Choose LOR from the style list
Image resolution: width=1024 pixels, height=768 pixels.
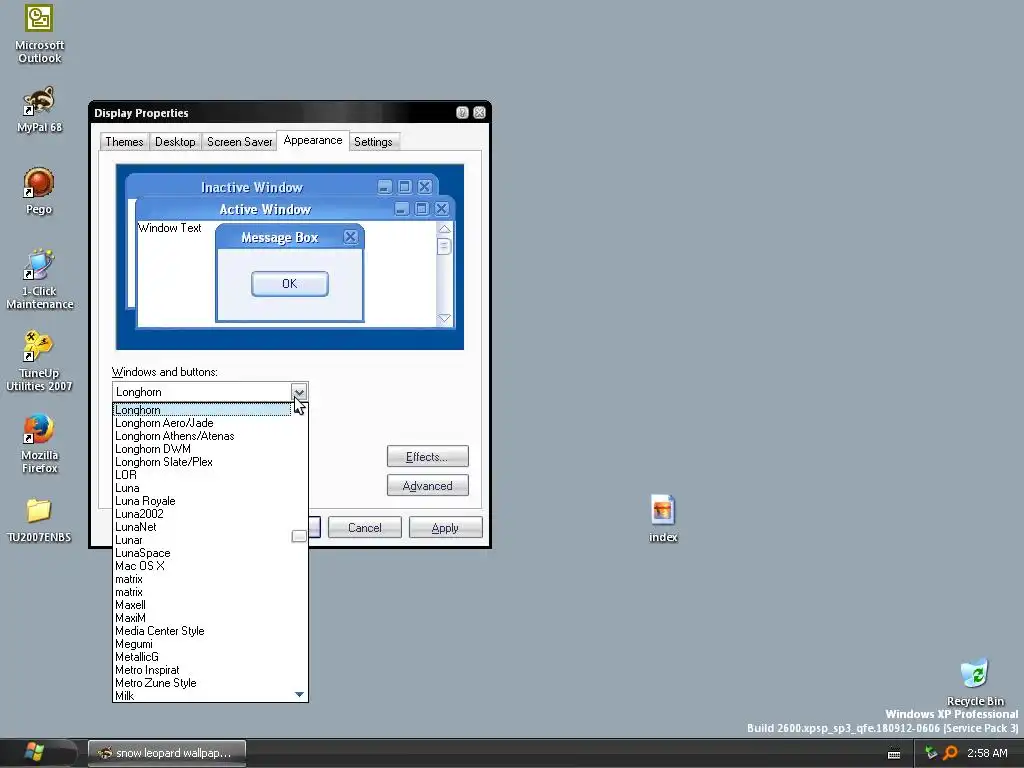[x=202, y=475]
